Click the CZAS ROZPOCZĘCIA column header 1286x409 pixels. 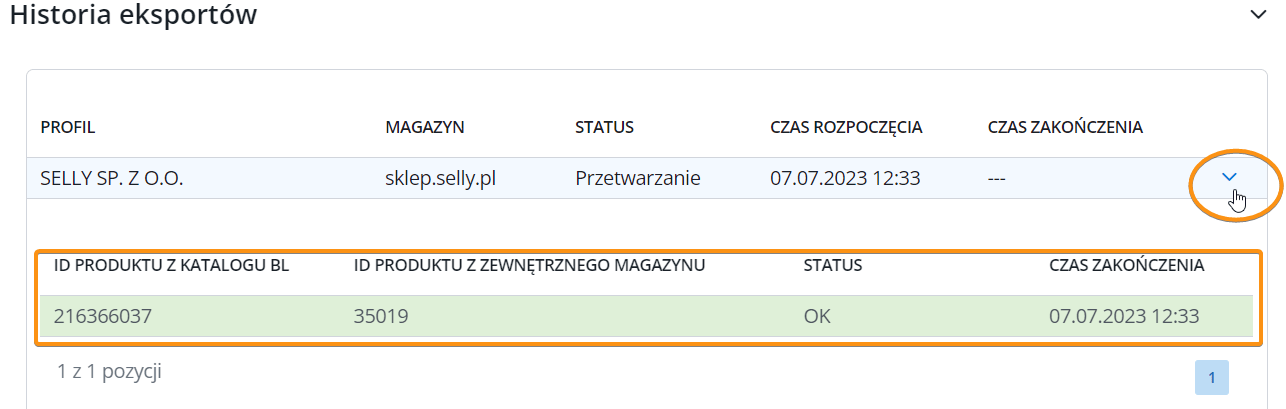(x=845, y=127)
